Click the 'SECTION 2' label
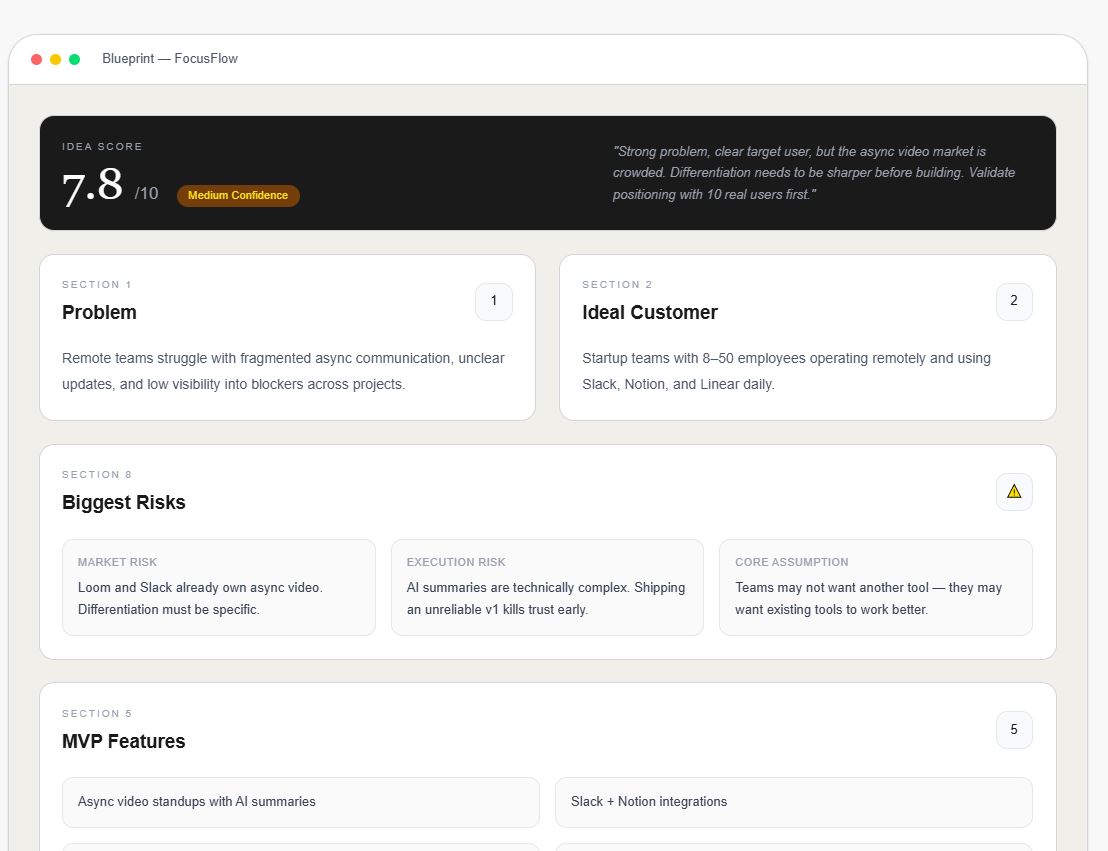1108x851 pixels. pos(617,285)
